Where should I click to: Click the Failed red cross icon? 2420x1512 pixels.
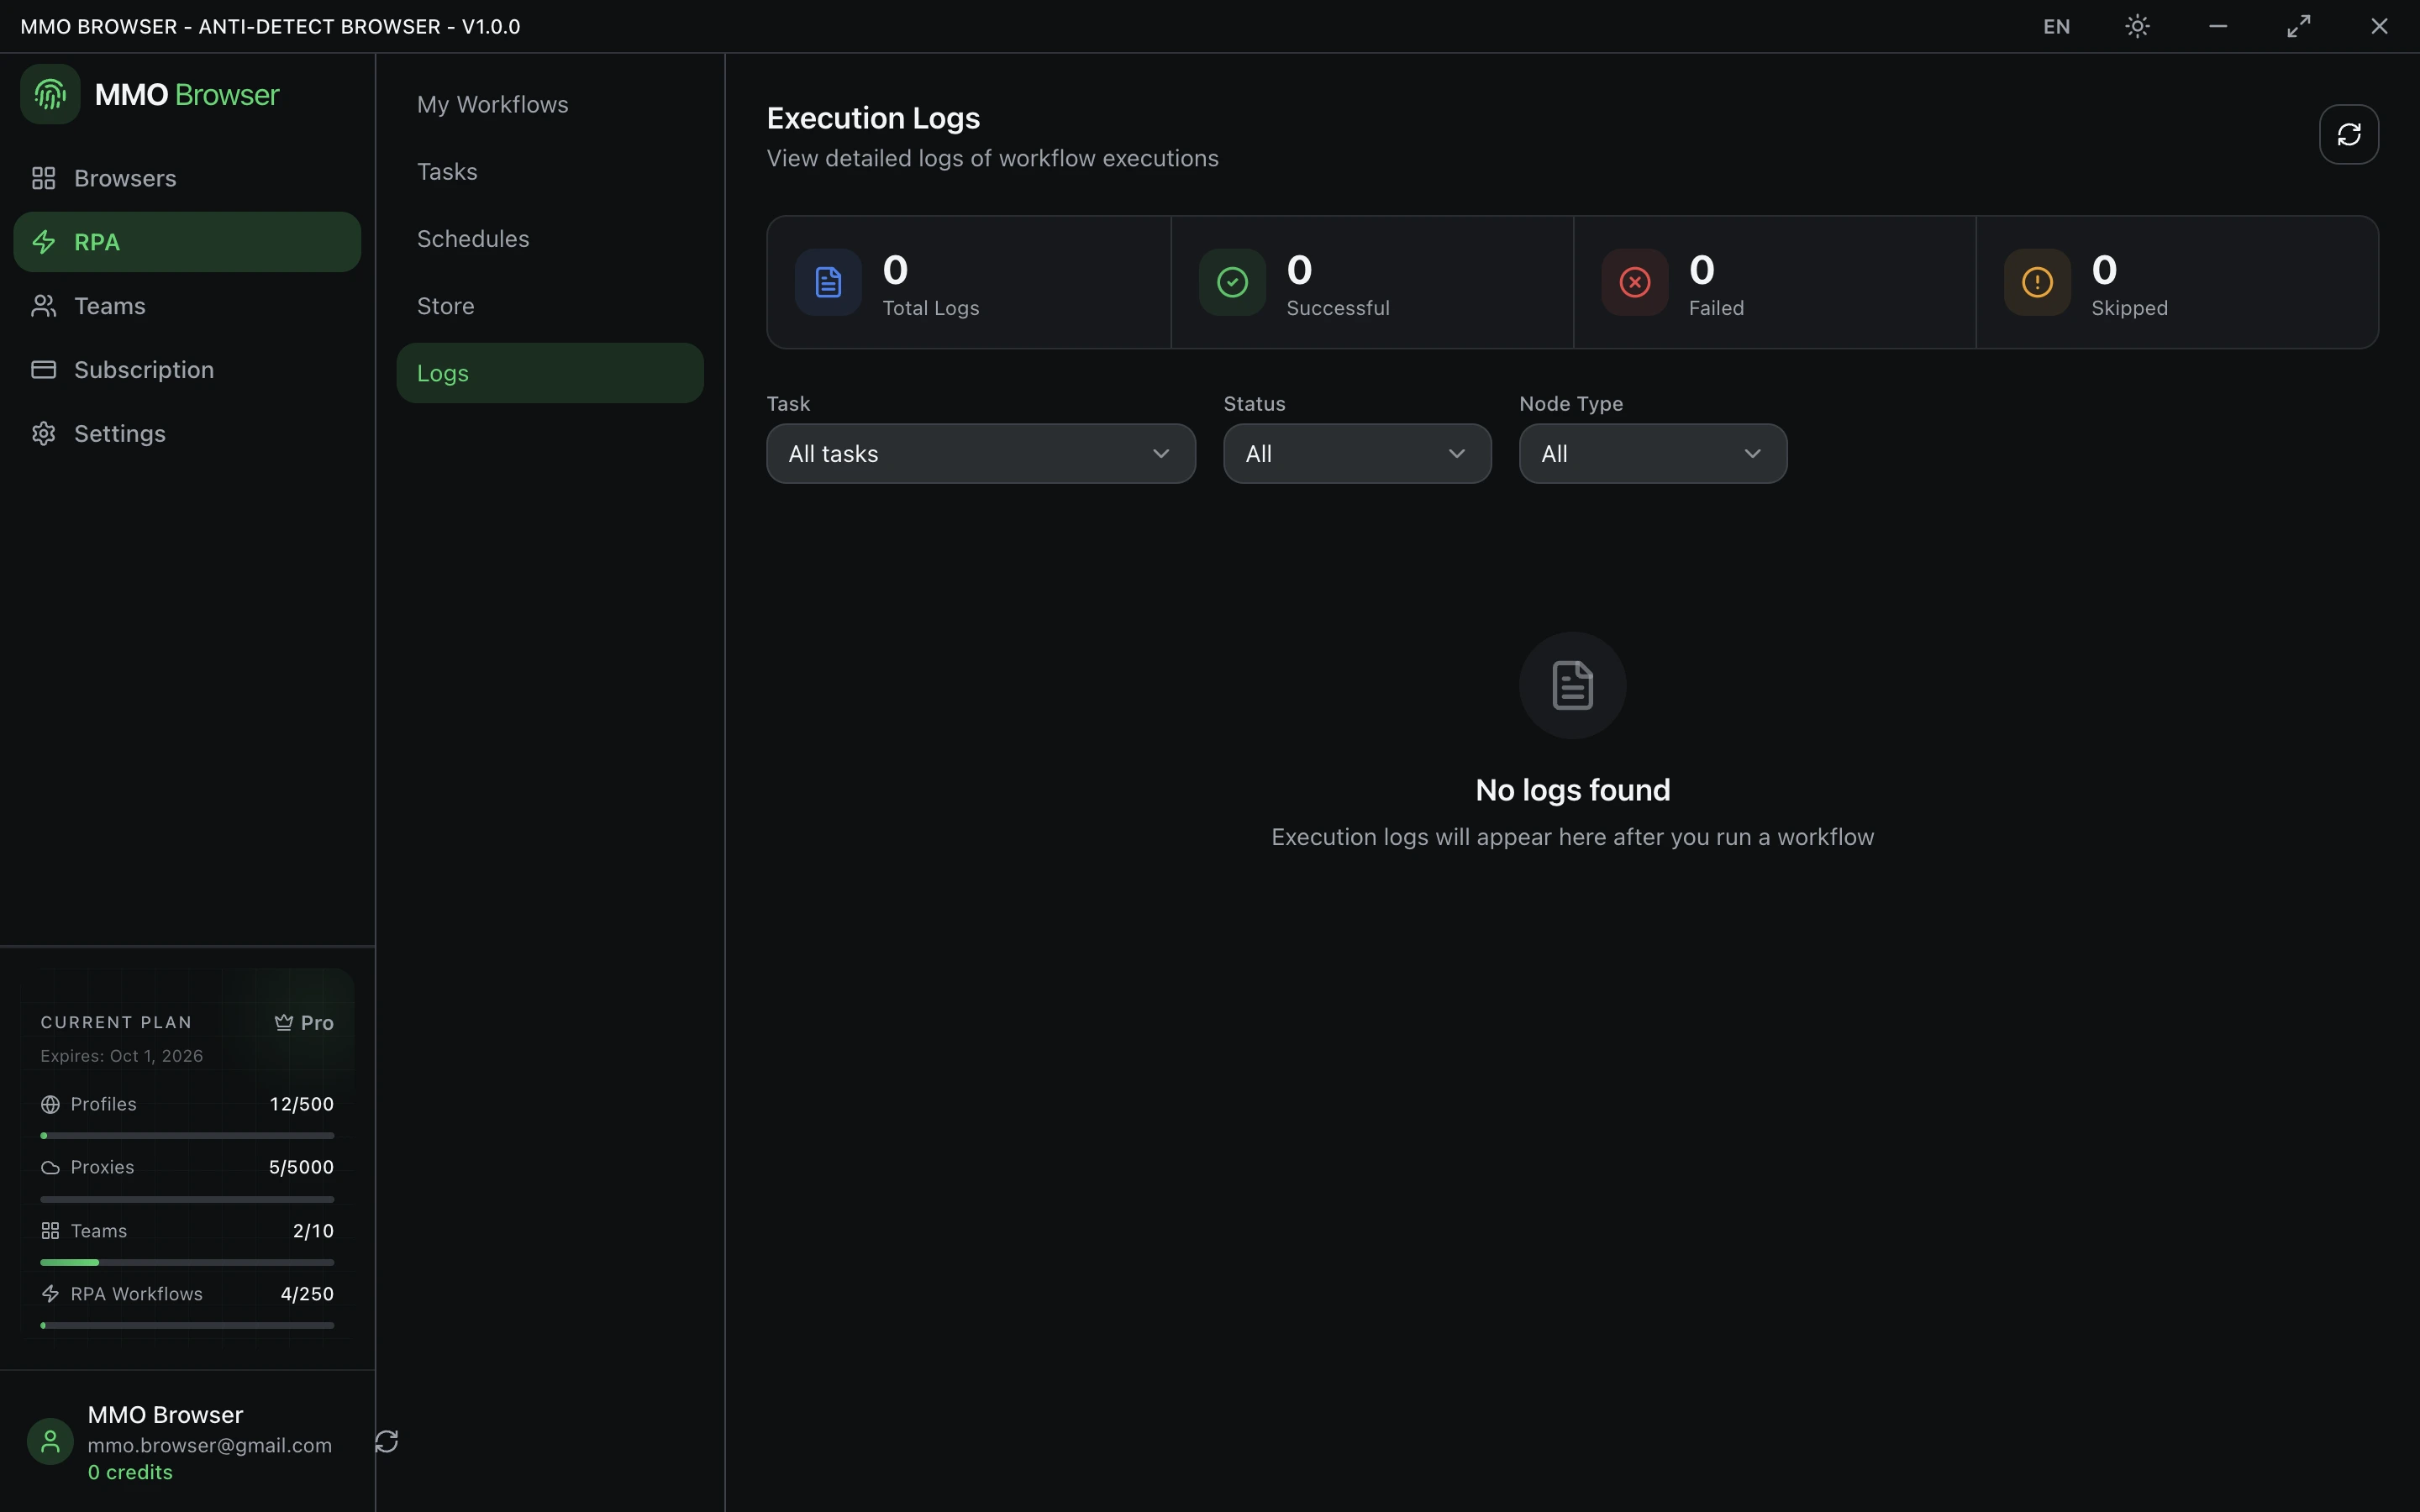[1634, 282]
